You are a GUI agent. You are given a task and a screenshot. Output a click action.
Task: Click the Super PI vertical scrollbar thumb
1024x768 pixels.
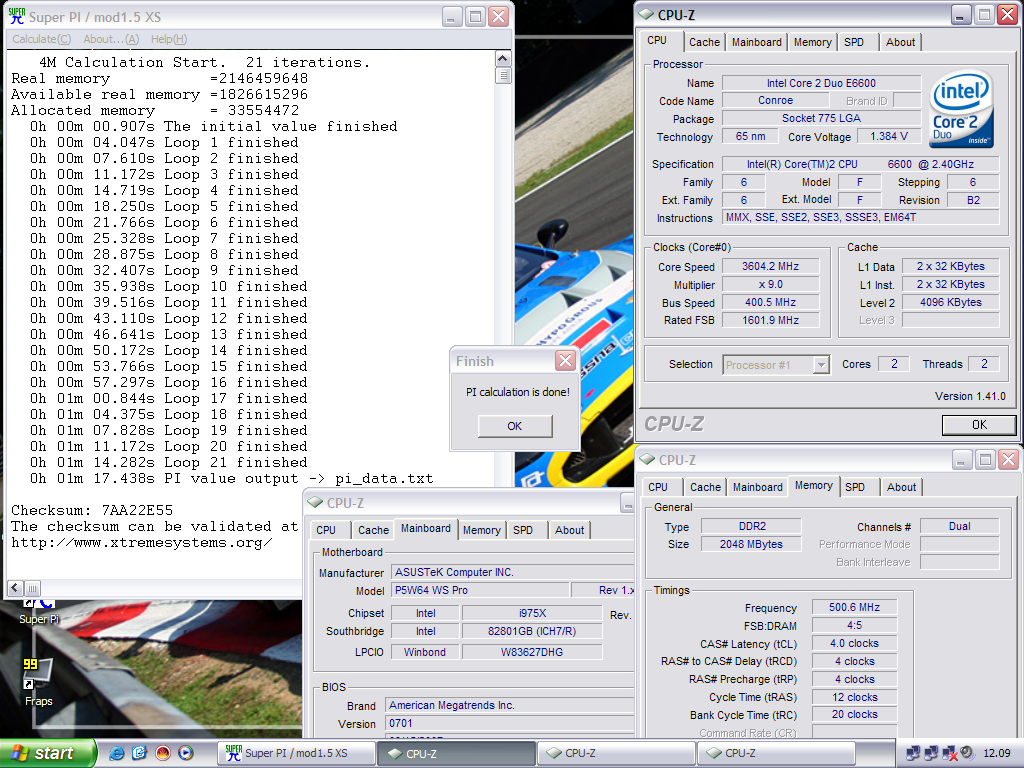[x=502, y=75]
